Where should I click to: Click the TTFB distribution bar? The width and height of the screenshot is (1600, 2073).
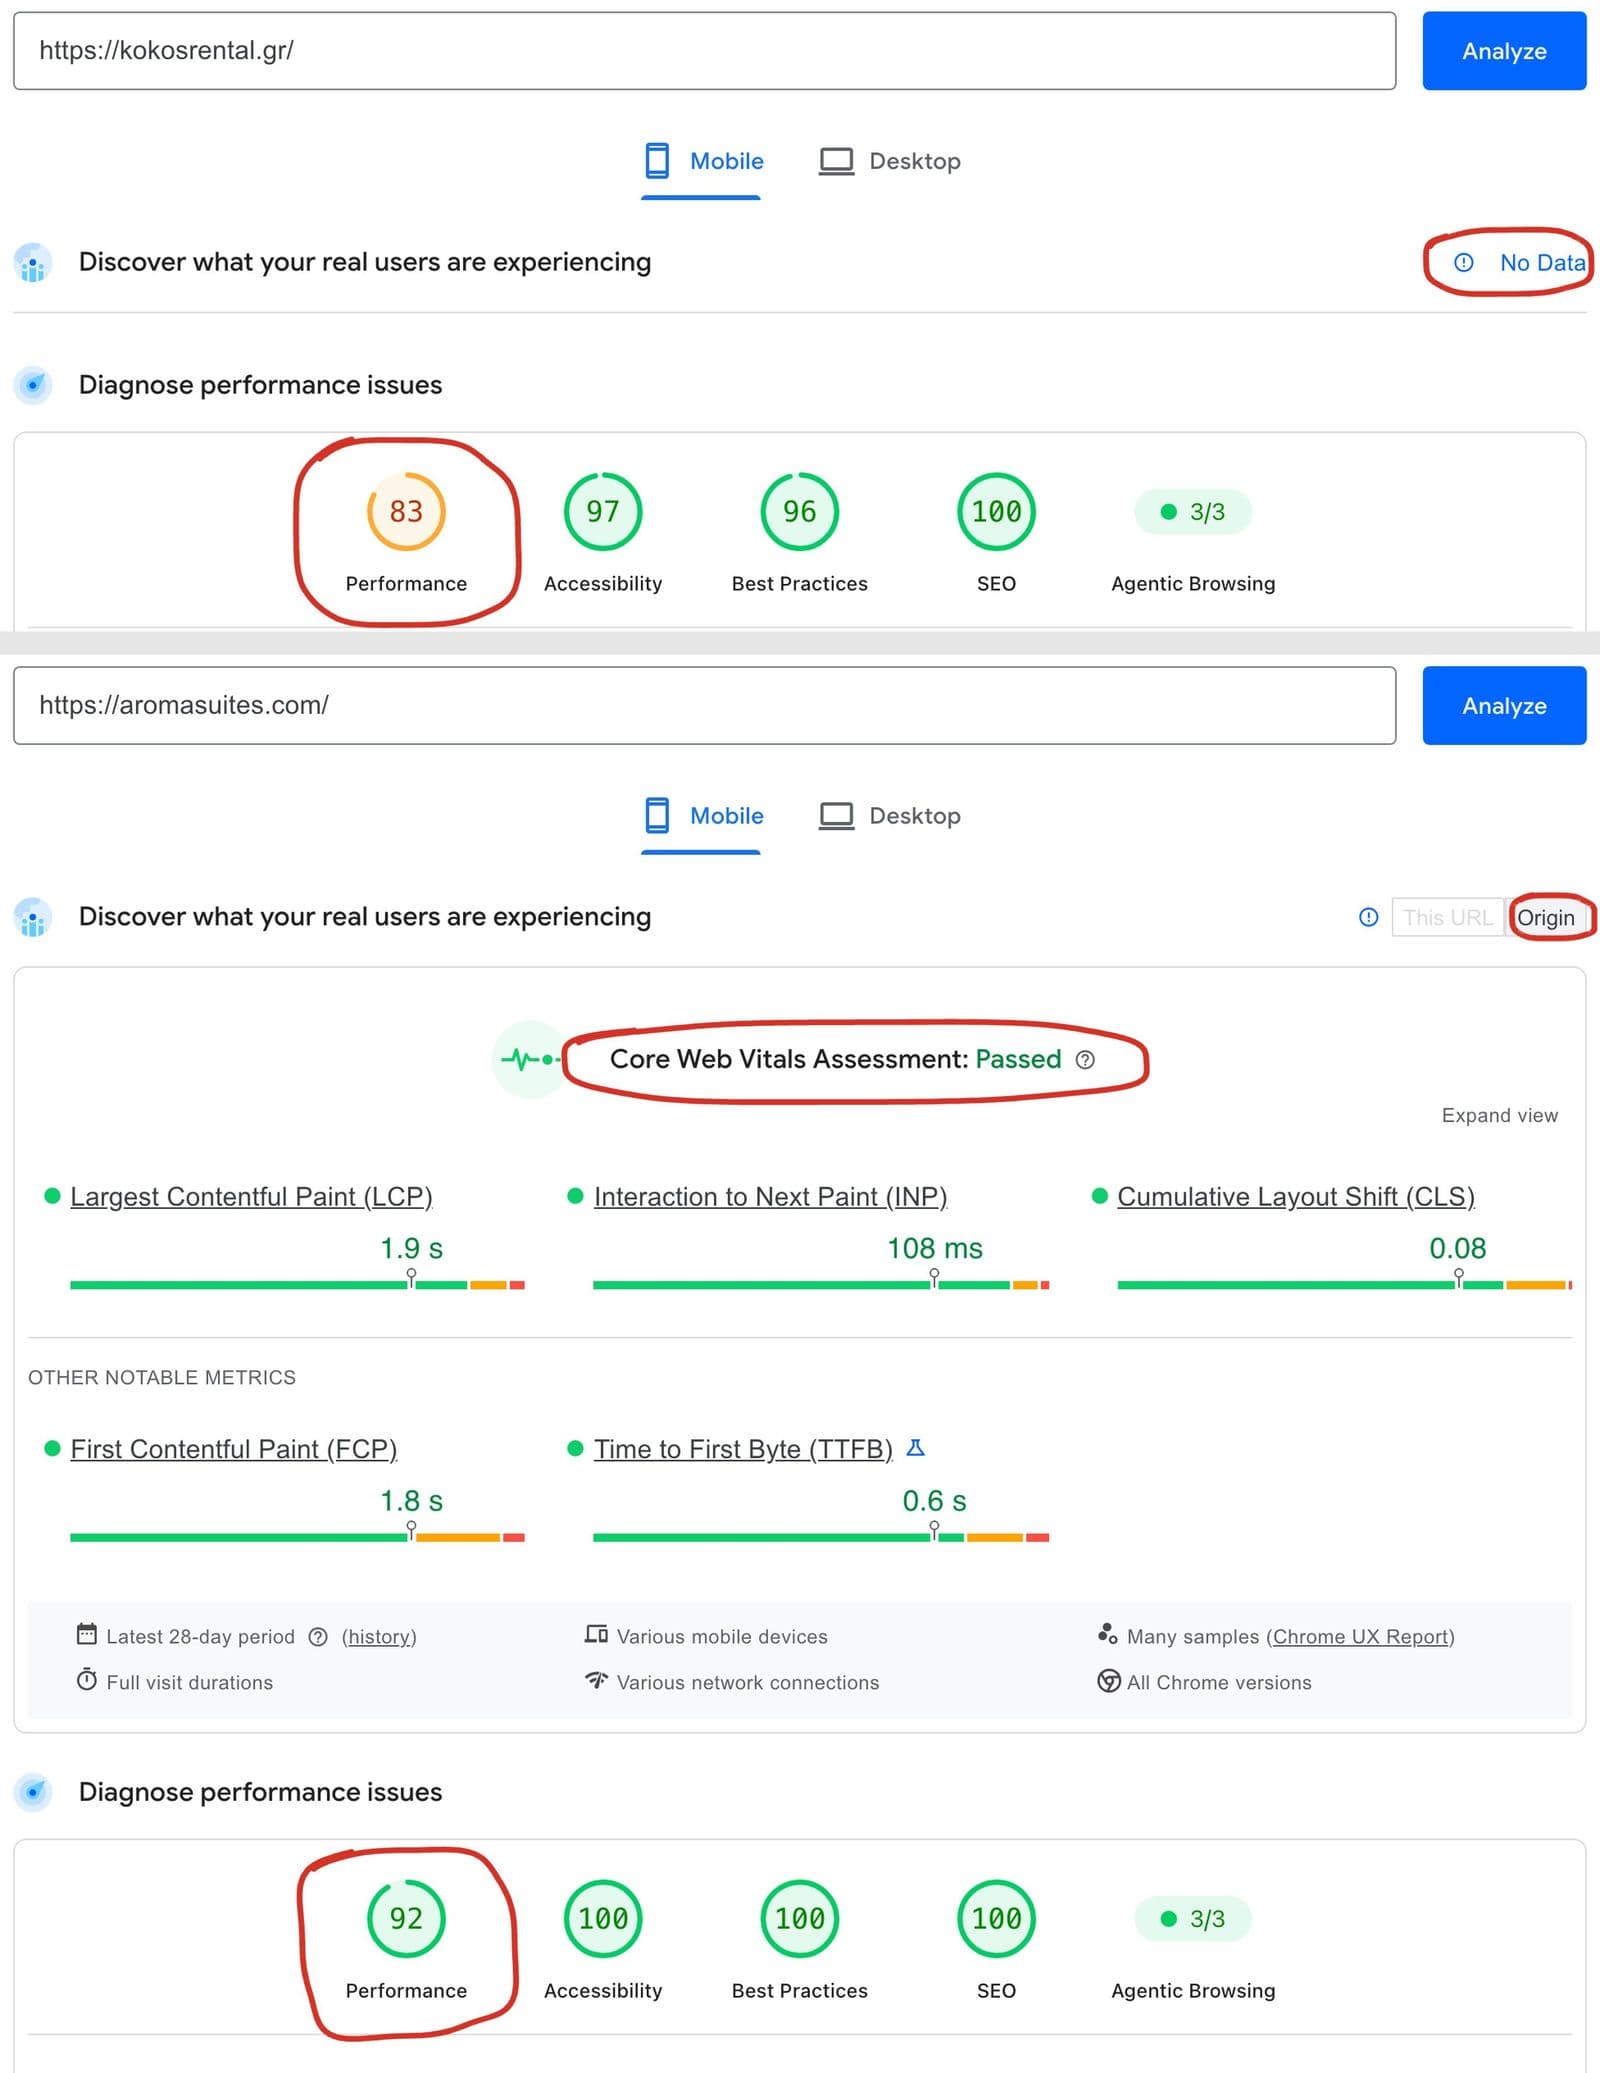(821, 1537)
